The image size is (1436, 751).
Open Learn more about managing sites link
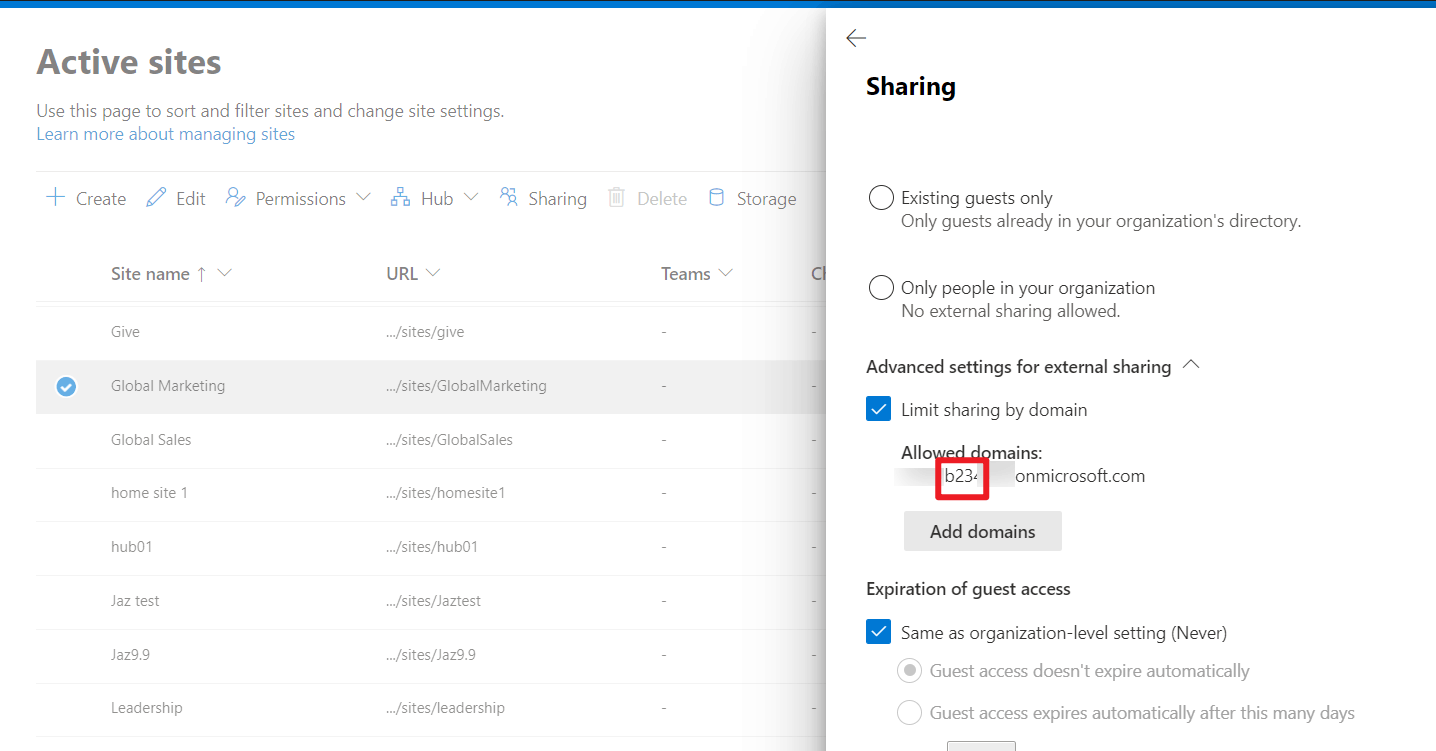(166, 134)
